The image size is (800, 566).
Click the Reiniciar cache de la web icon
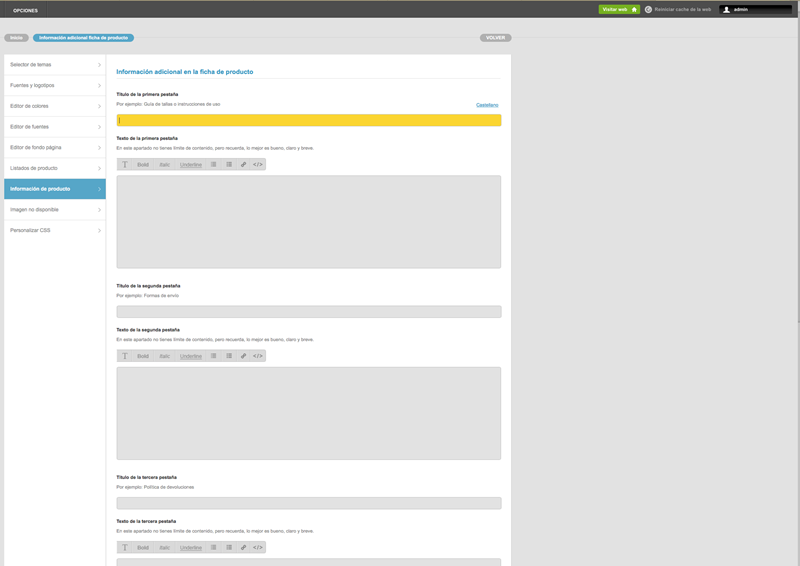648,9
